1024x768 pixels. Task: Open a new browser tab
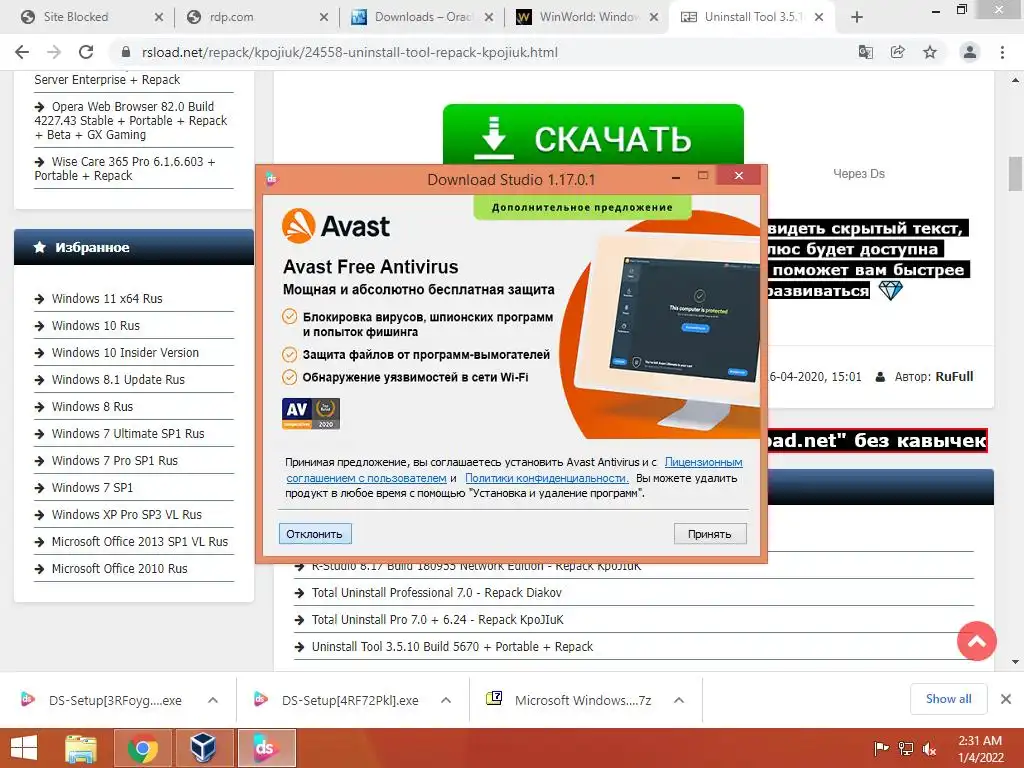[x=857, y=18]
